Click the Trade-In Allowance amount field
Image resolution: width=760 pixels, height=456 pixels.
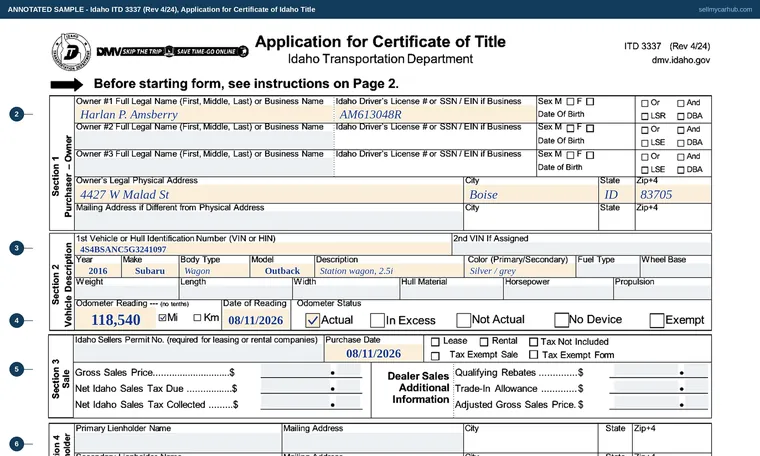pos(658,388)
